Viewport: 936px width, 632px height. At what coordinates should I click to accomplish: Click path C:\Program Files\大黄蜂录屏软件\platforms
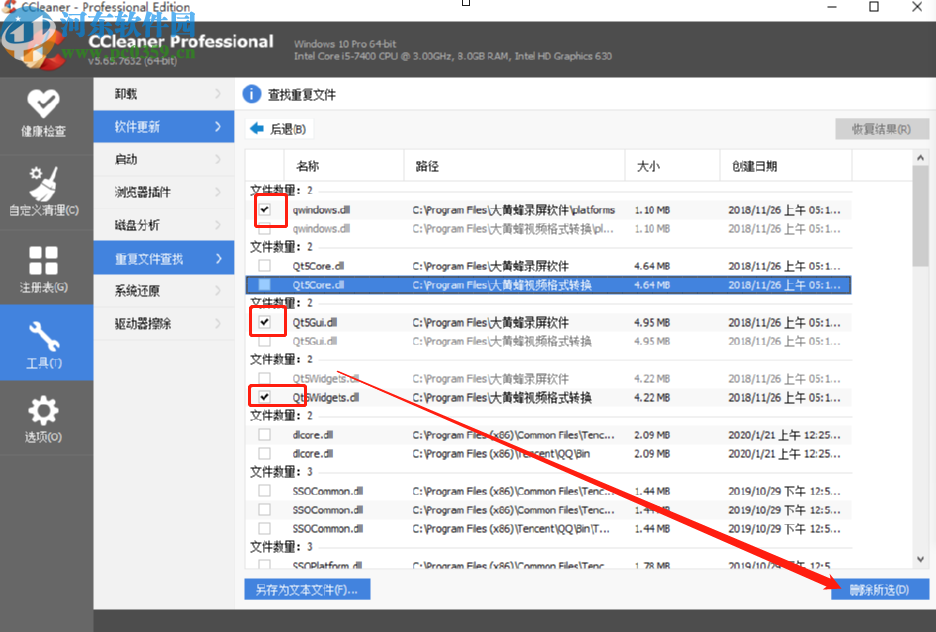tap(513, 209)
